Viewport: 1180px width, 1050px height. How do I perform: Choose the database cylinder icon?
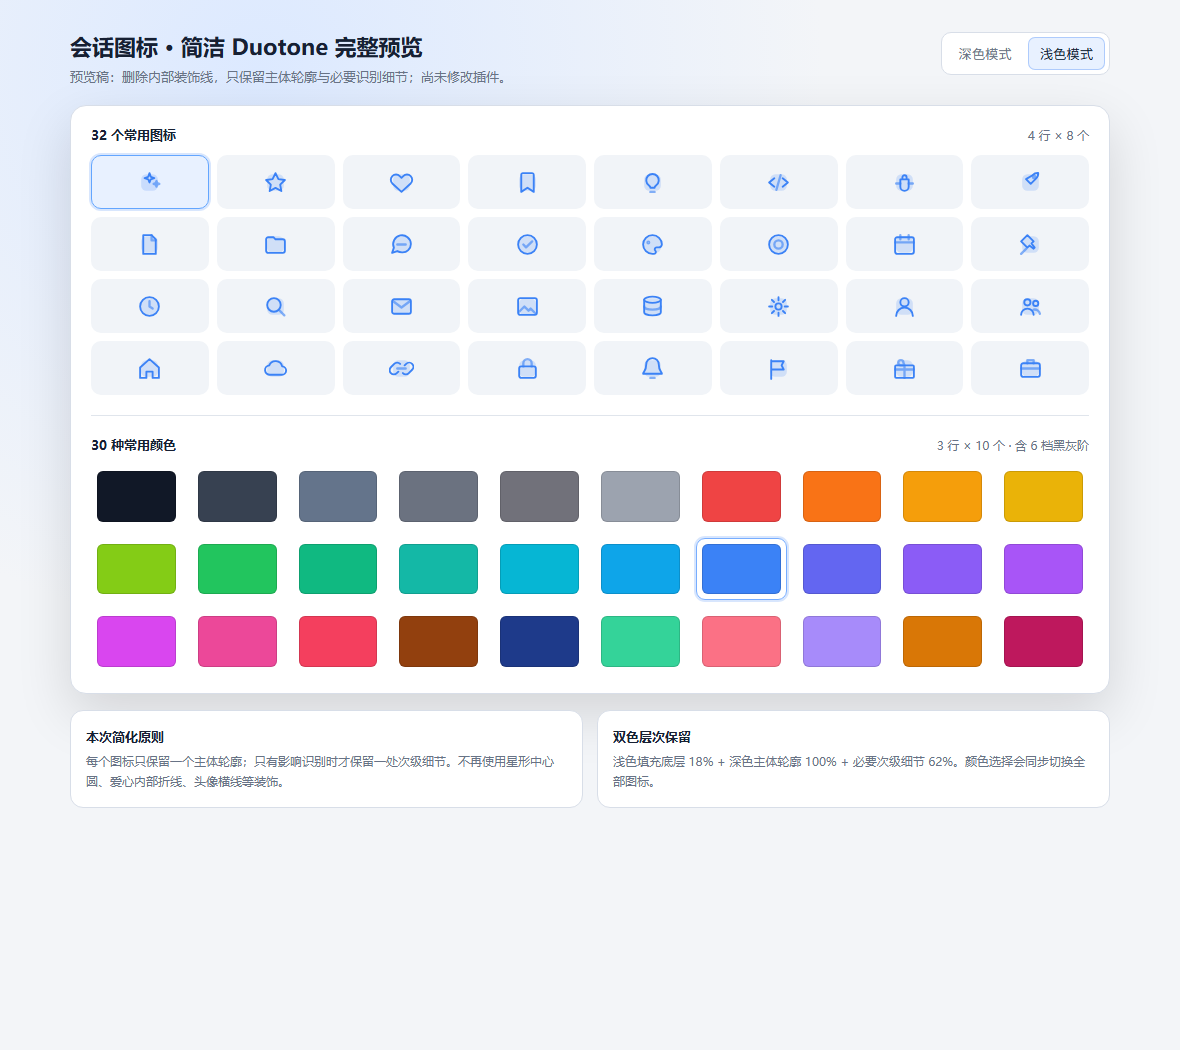[x=652, y=306]
